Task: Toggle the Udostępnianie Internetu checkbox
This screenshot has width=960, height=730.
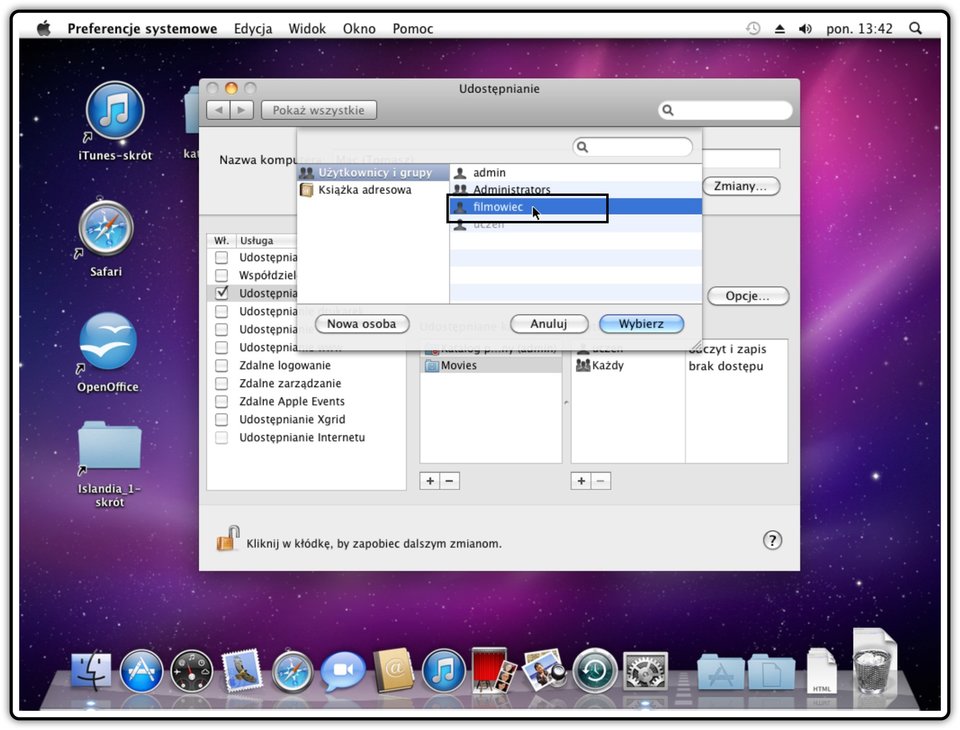Action: point(222,438)
